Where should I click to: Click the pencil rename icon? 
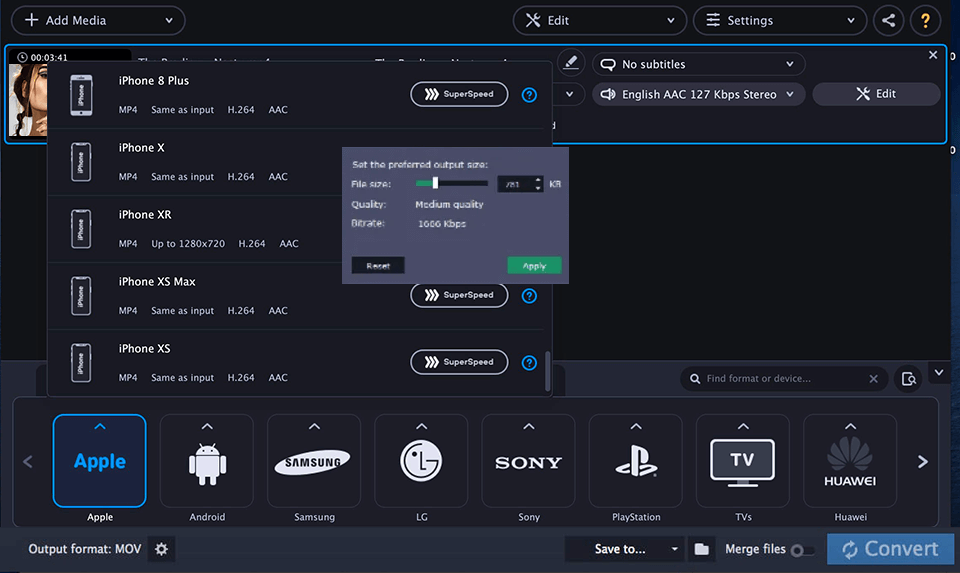tap(571, 62)
